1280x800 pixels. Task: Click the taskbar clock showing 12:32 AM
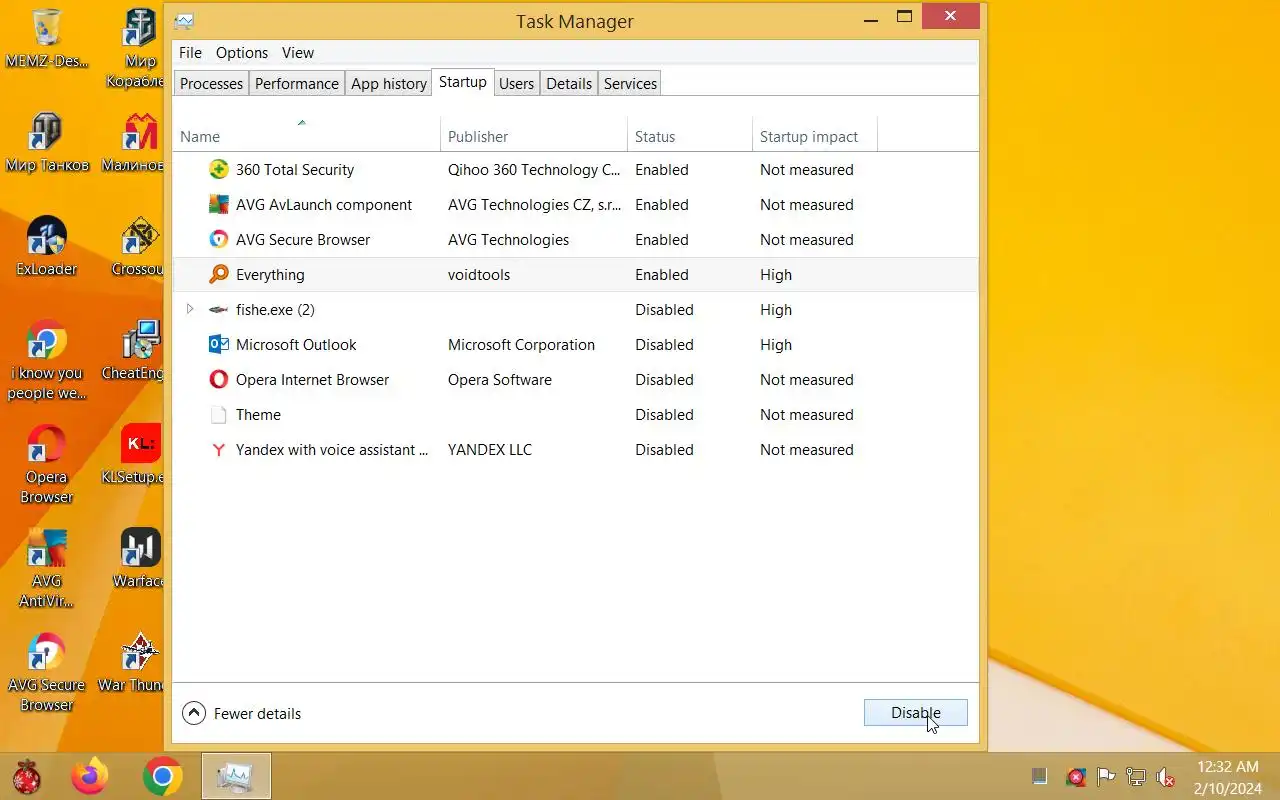tap(1227, 777)
